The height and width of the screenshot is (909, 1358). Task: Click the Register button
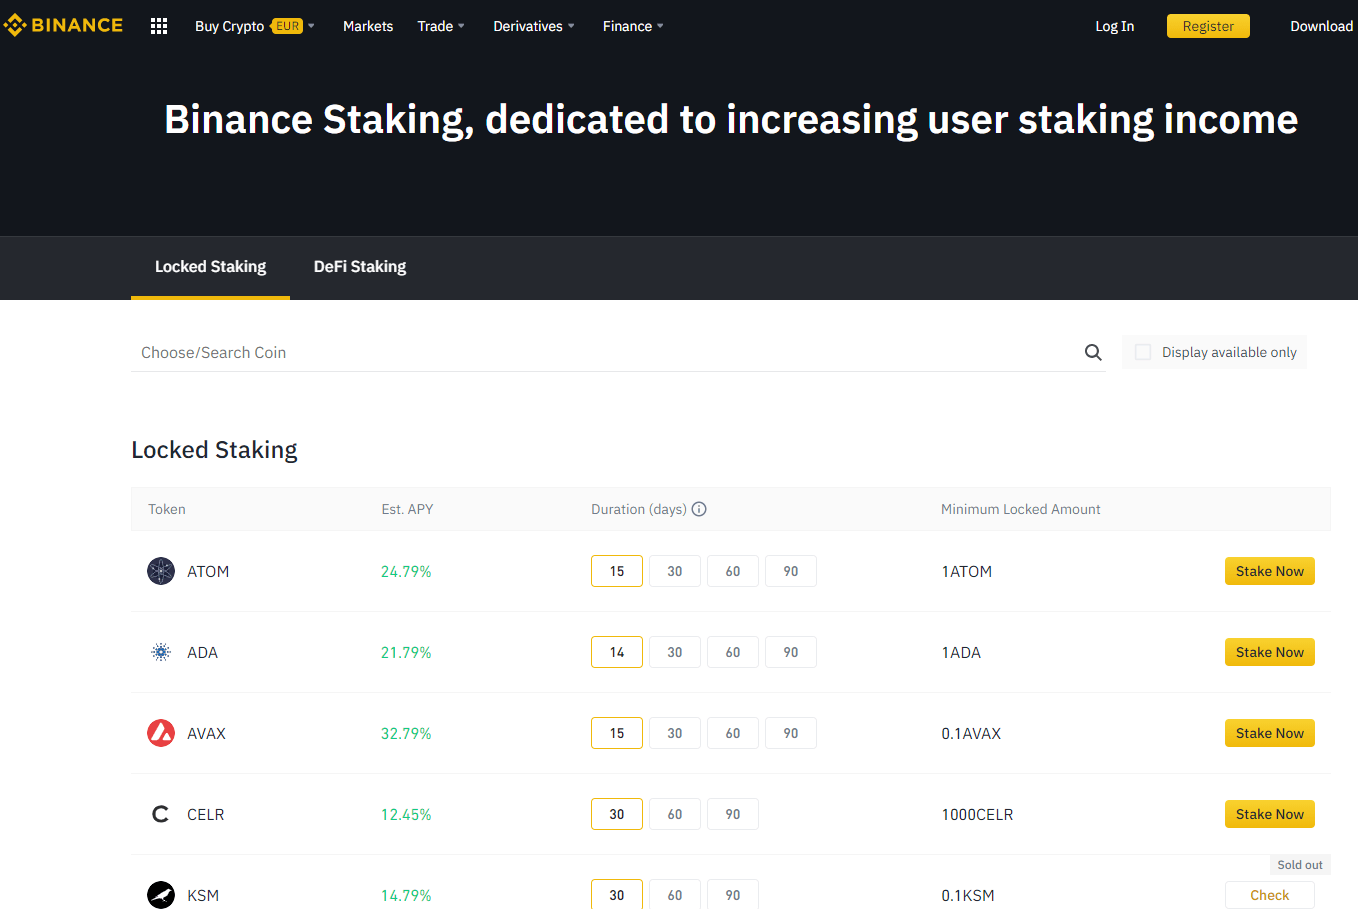pos(1208,26)
